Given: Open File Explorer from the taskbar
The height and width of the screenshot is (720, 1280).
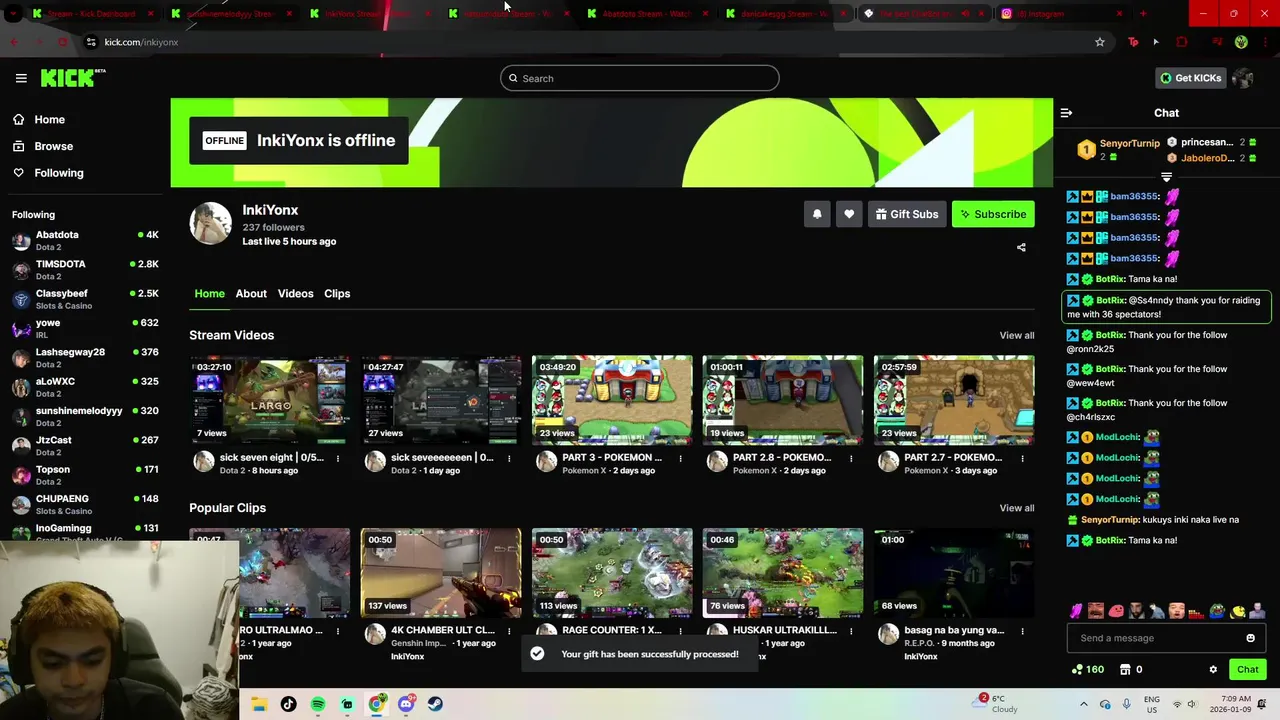Looking at the screenshot, I should (x=259, y=704).
